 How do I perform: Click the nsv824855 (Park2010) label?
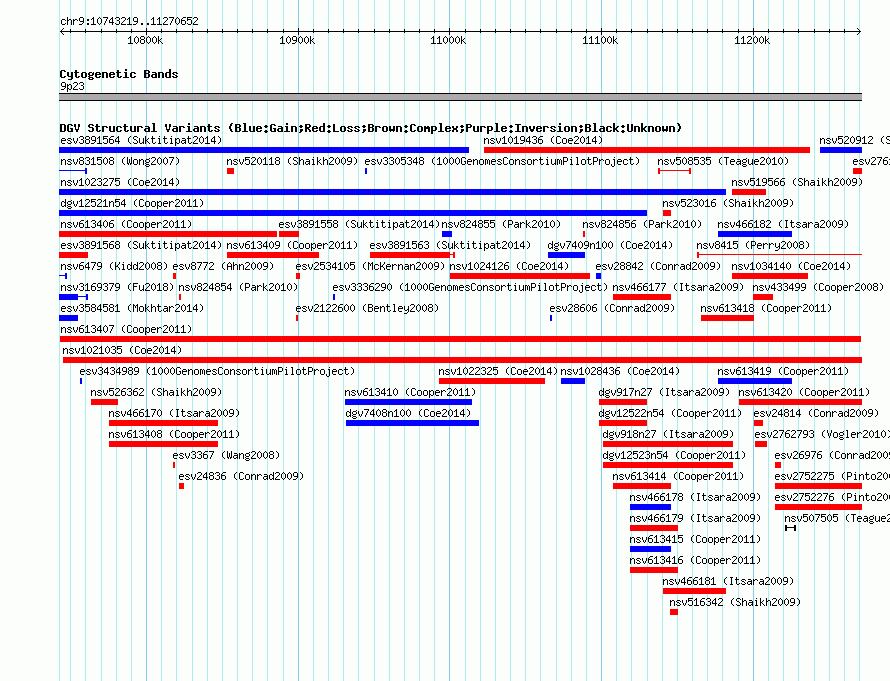pos(501,224)
